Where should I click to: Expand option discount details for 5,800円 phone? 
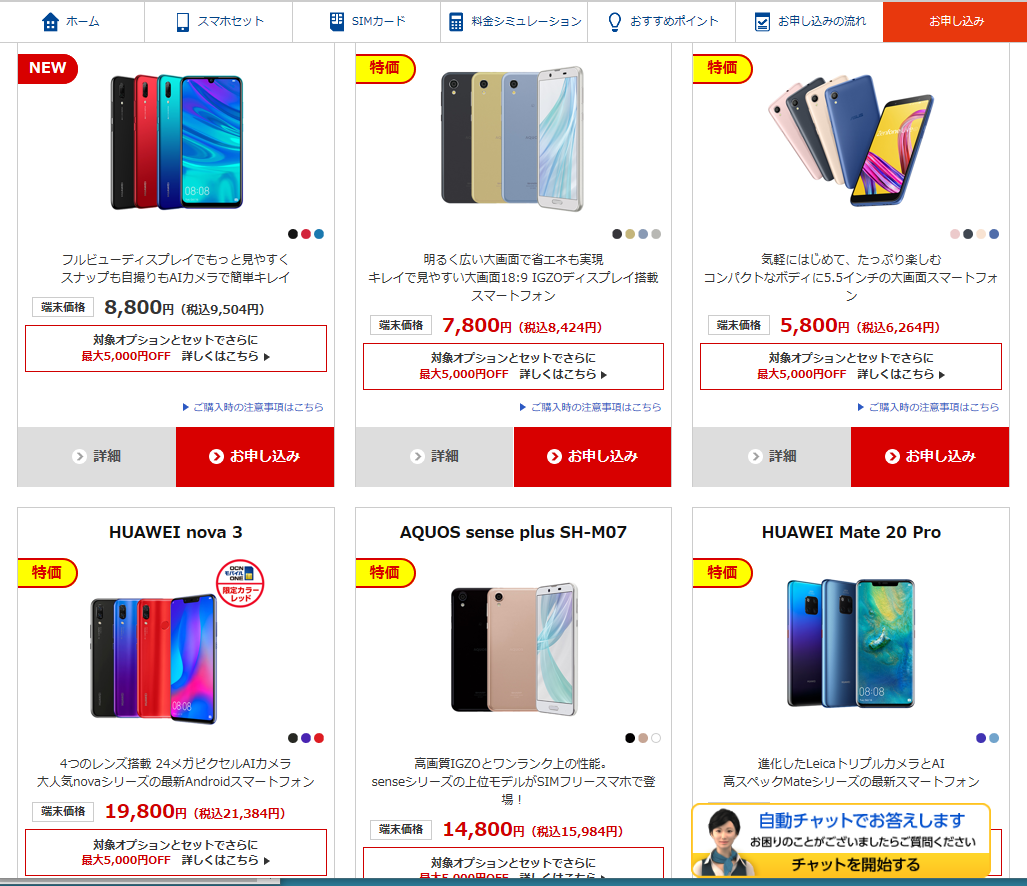click(850, 366)
